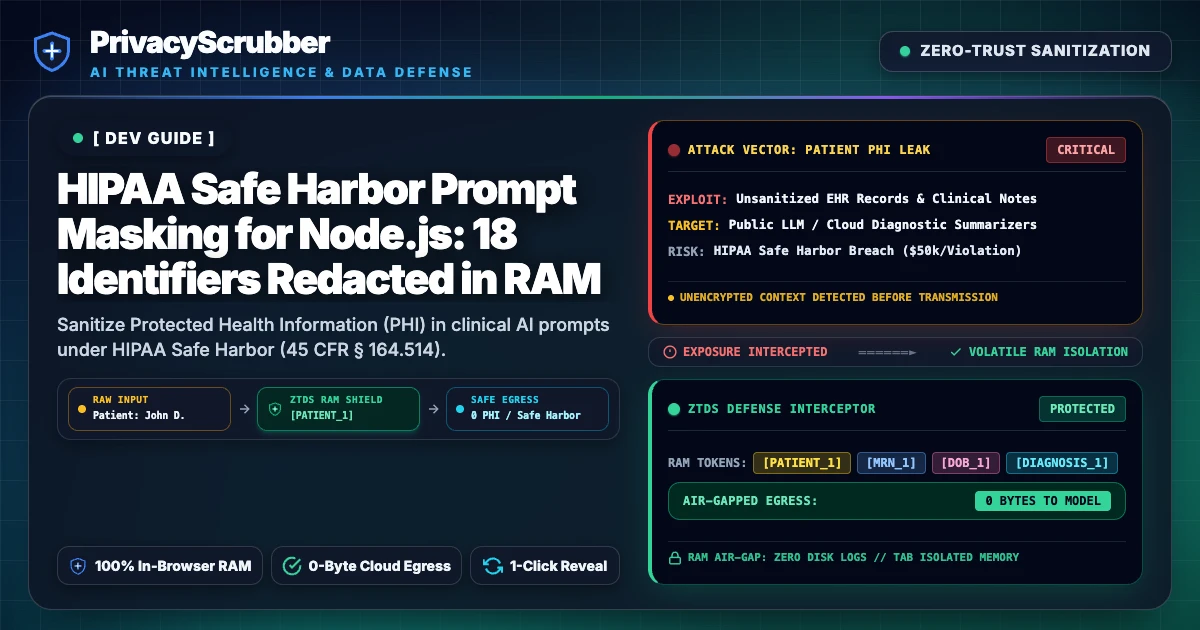Click the ZERO-TRUST SANITIZATION badge

pyautogui.click(x=1025, y=51)
